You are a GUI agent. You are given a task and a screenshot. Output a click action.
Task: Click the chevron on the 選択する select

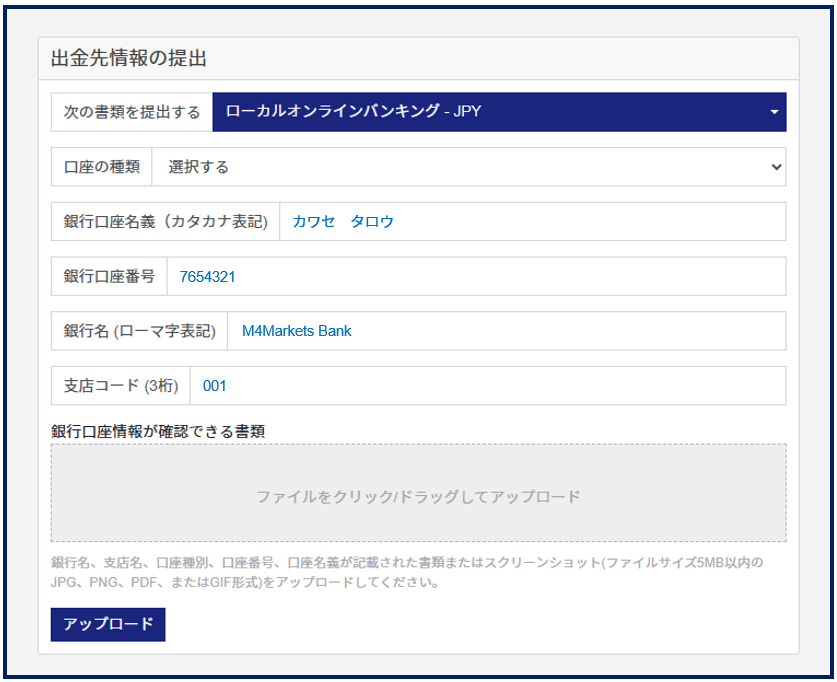tap(776, 168)
